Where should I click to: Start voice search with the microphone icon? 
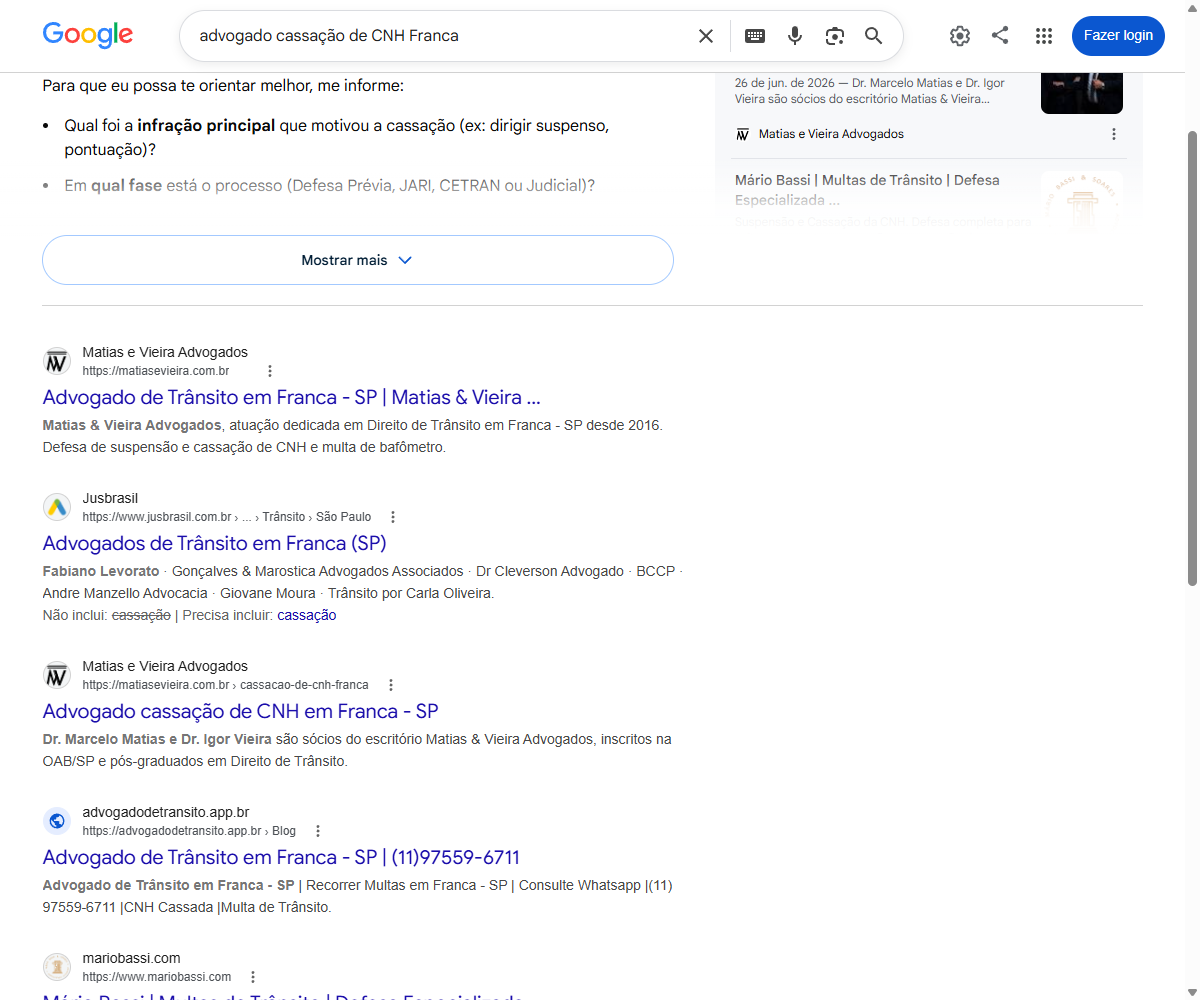coord(795,36)
